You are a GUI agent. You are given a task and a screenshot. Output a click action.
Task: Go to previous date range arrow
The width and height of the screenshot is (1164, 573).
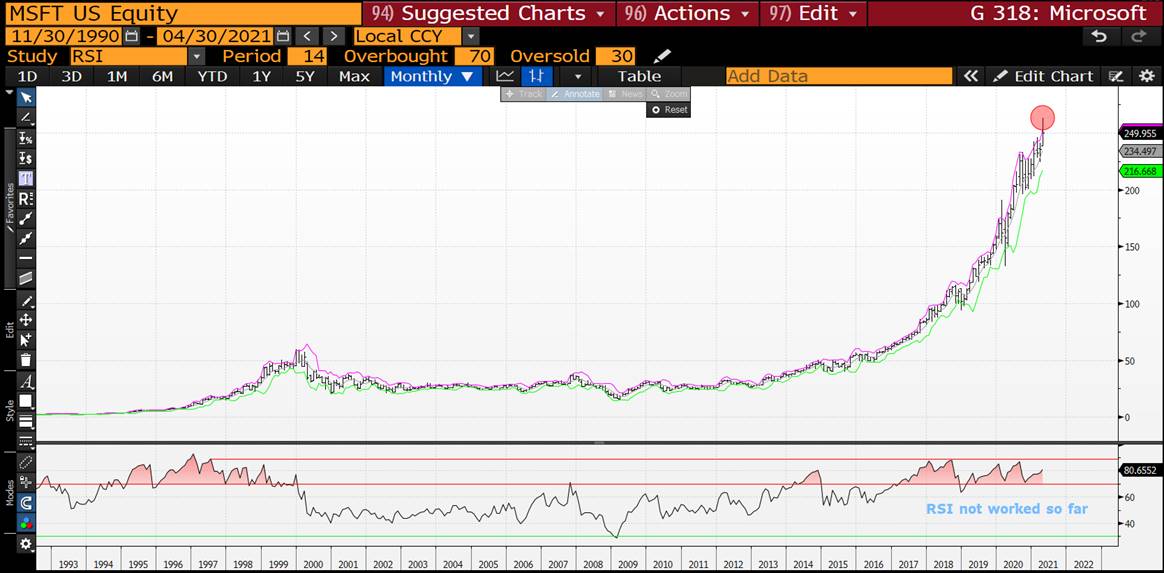click(307, 36)
